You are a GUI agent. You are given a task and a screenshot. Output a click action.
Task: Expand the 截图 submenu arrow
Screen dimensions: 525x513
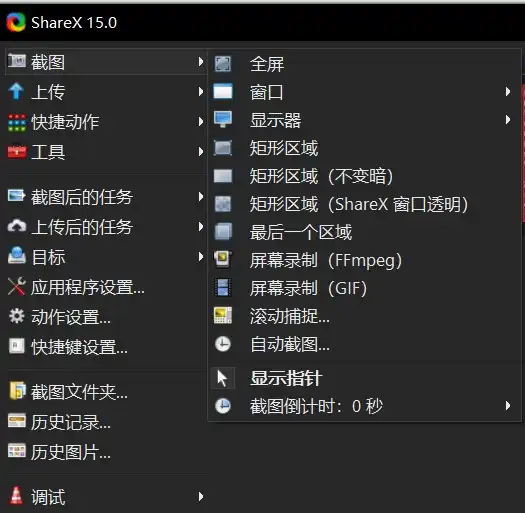[201, 62]
